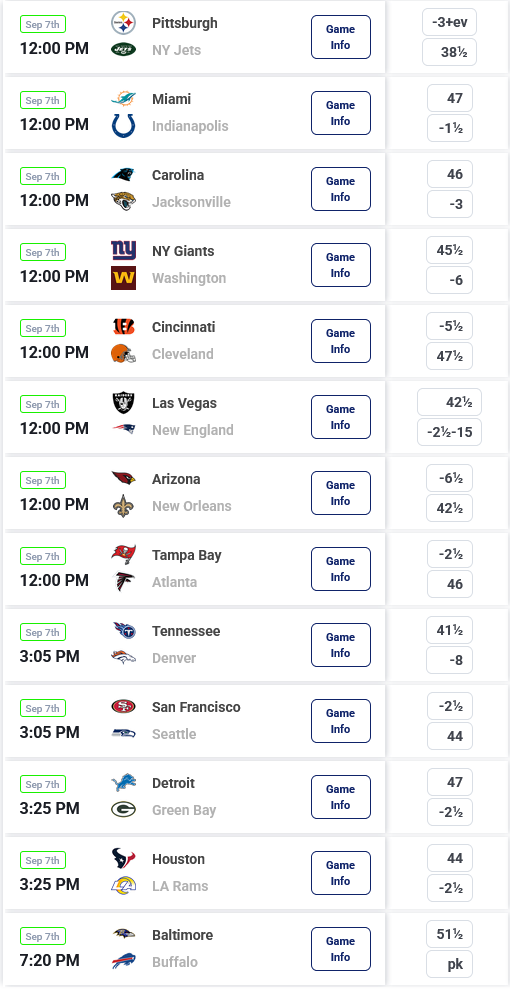Click the Washington Commanders logo
This screenshot has height=989, width=510.
(124, 278)
